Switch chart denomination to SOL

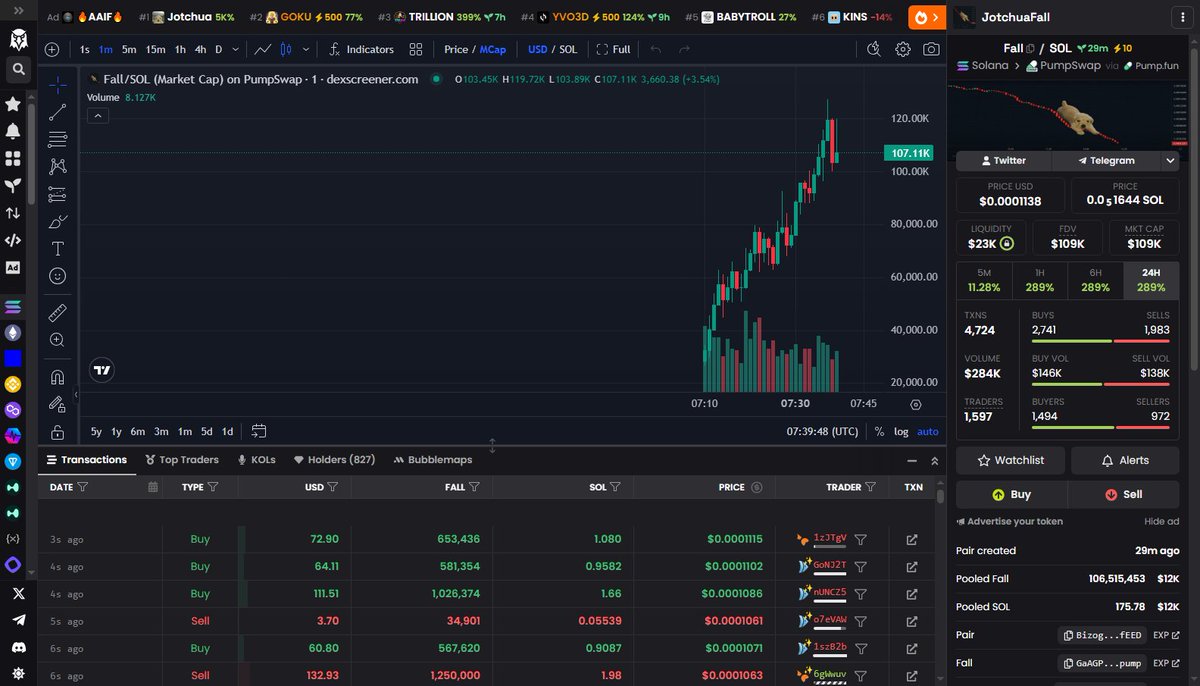coord(568,49)
